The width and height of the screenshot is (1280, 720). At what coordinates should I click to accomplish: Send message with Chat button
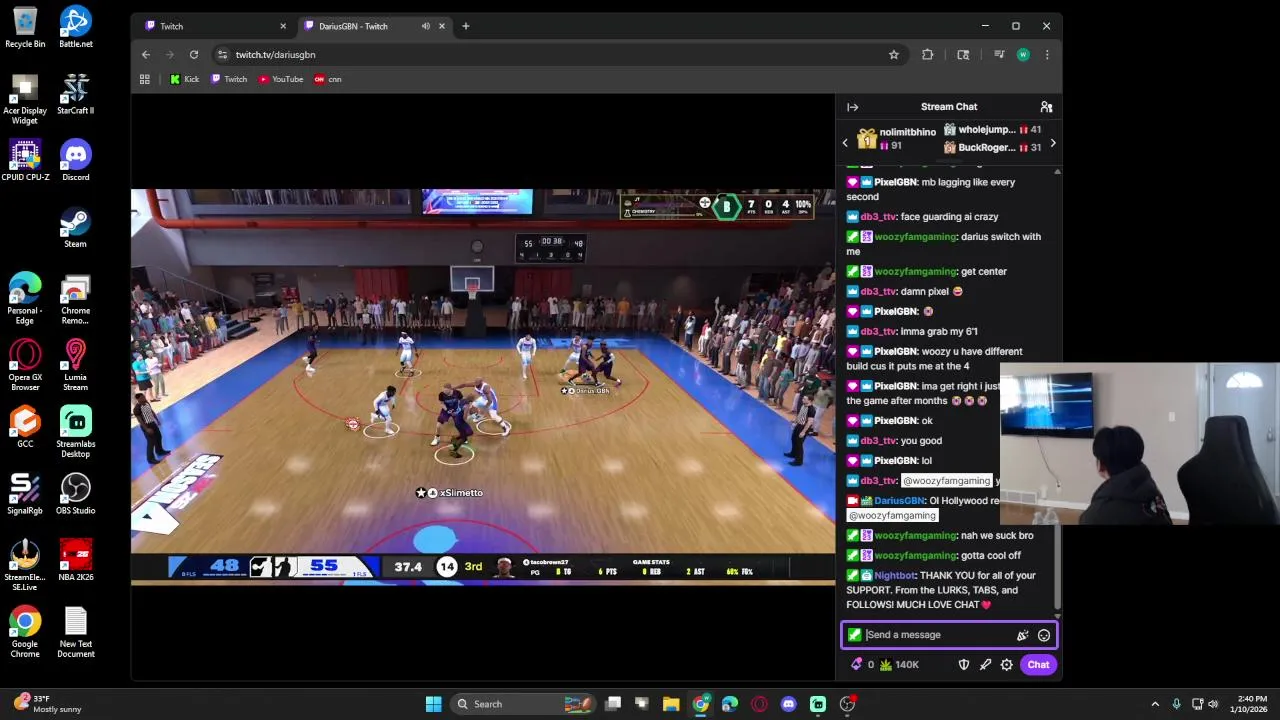click(1038, 664)
